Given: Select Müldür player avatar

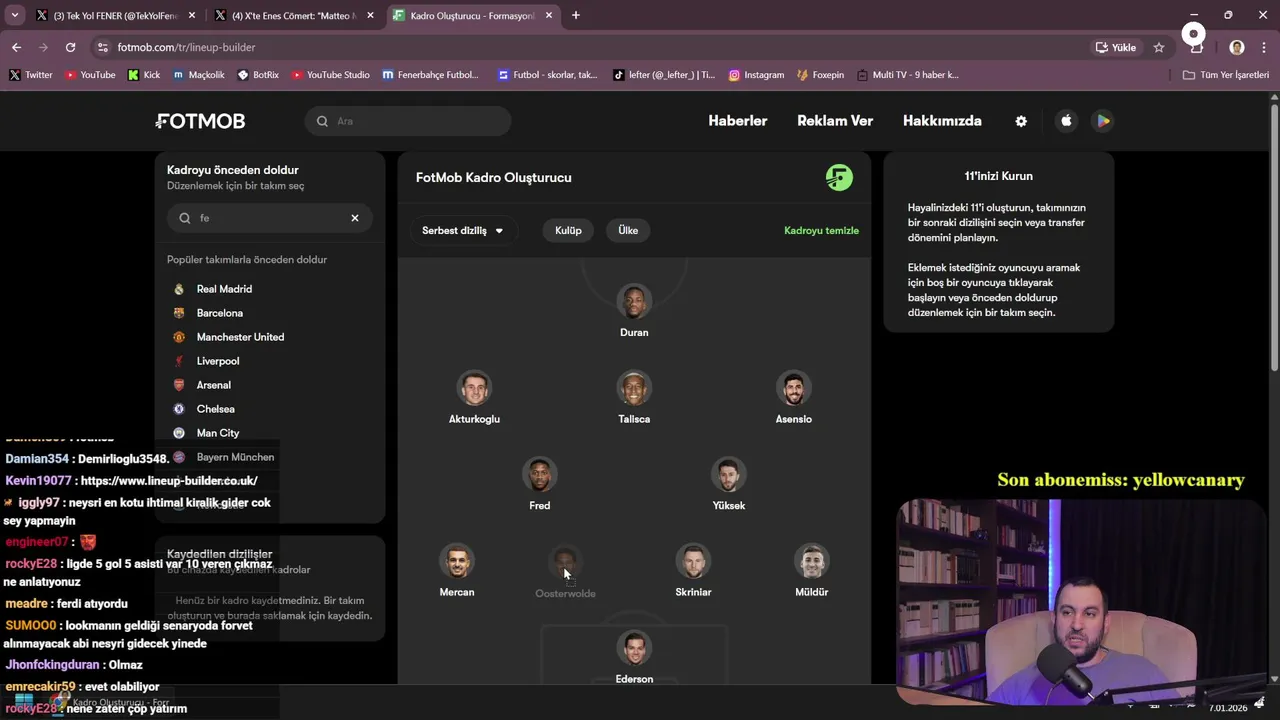Looking at the screenshot, I should [x=812, y=561].
